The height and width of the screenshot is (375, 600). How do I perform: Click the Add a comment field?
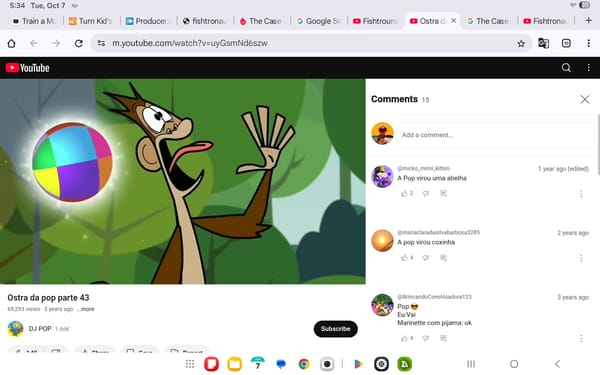coord(496,135)
